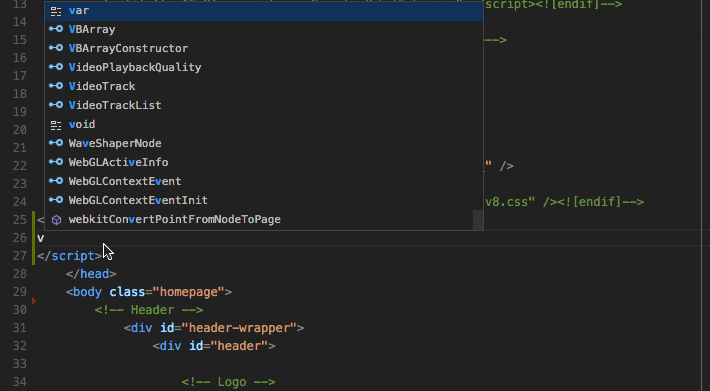
Task: Click the interface icon beside WebGLContextEventInit
Action: click(x=56, y=200)
